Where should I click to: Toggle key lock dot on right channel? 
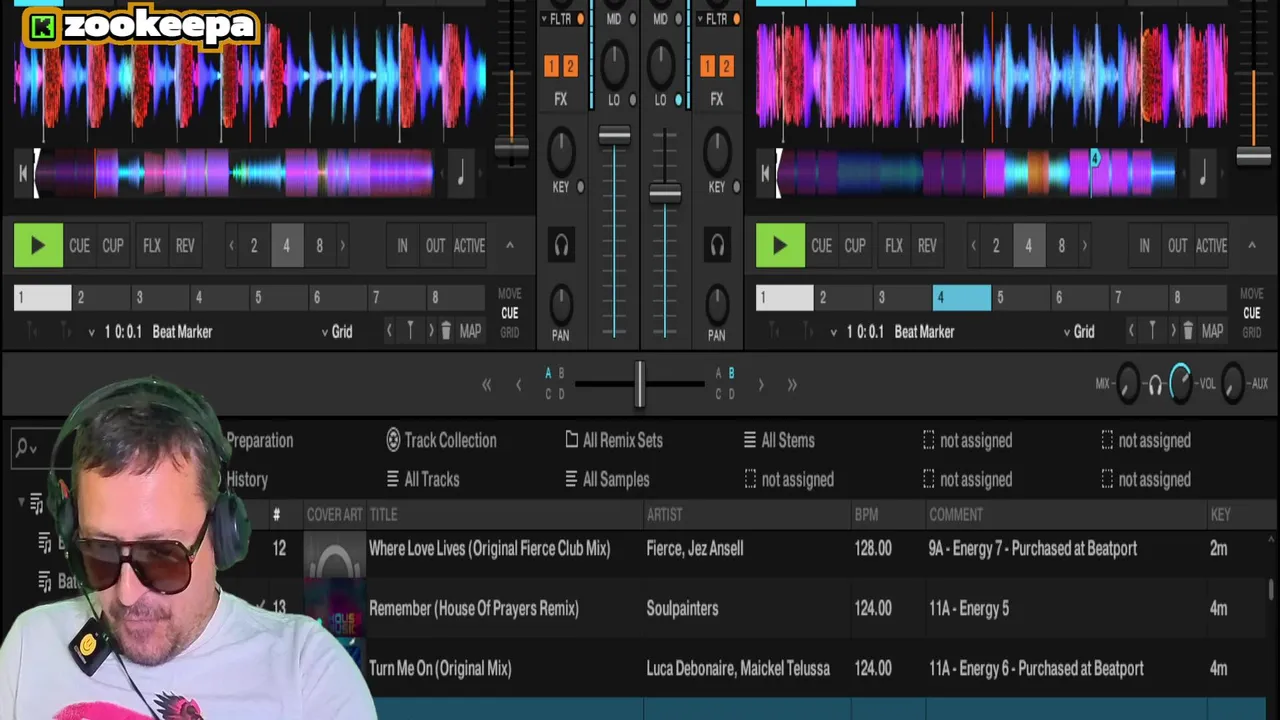[737, 187]
